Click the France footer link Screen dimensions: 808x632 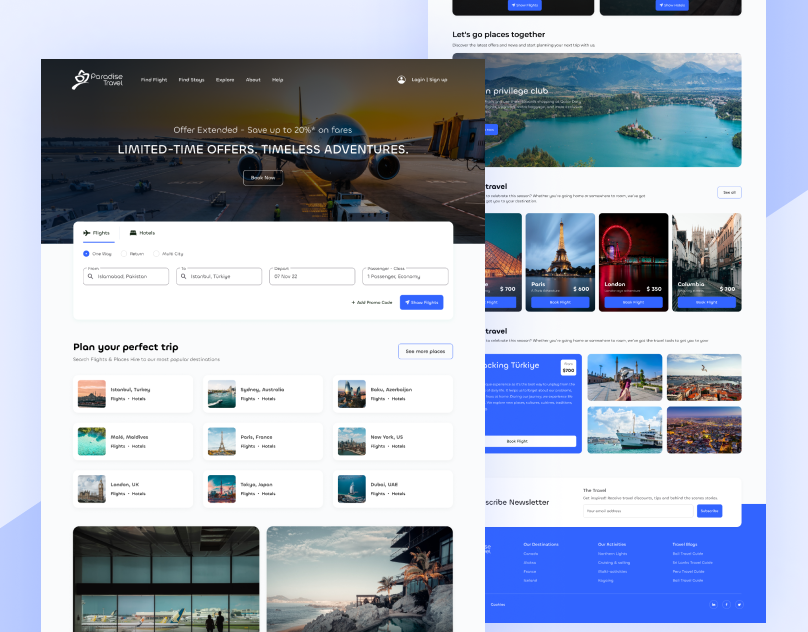tap(530, 572)
